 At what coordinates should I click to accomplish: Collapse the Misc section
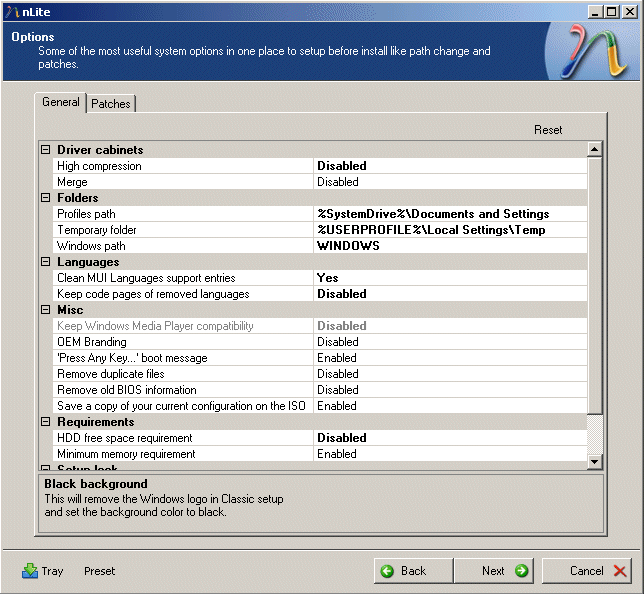point(46,310)
